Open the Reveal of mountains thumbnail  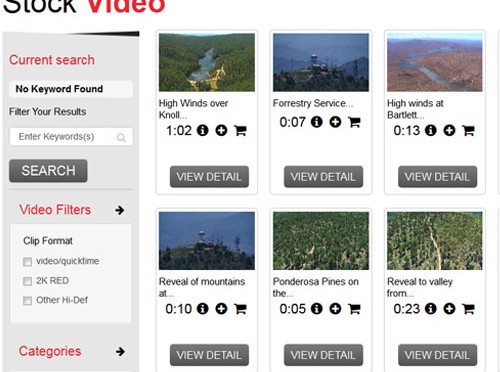coord(207,241)
